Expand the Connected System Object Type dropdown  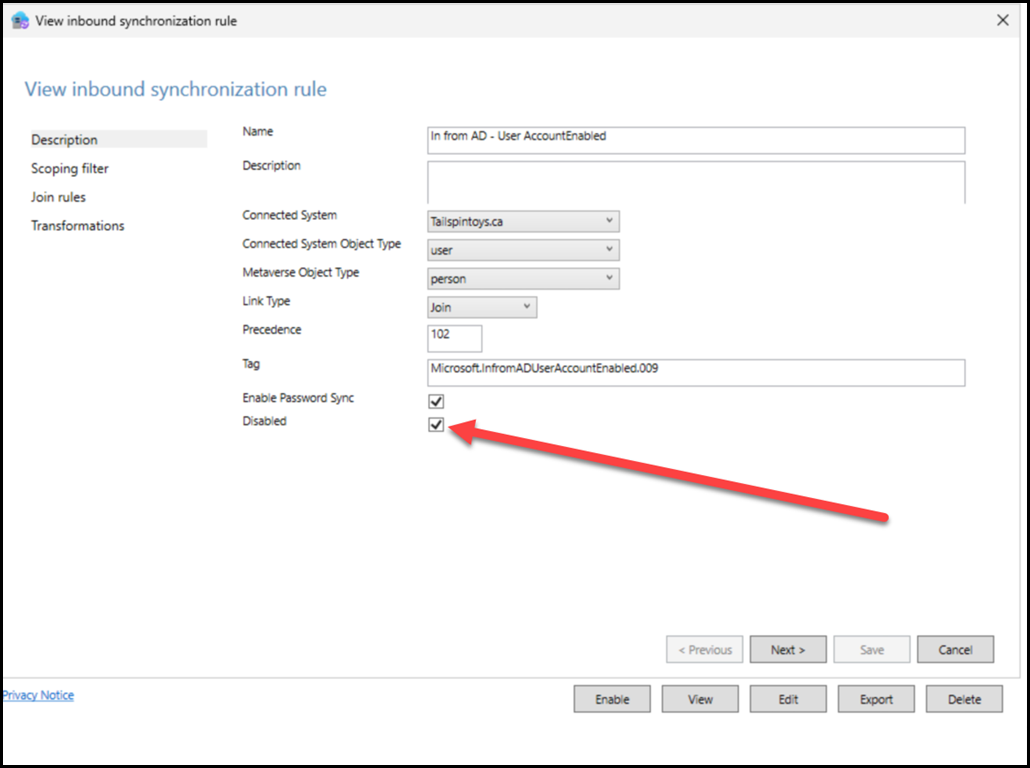tap(523, 250)
